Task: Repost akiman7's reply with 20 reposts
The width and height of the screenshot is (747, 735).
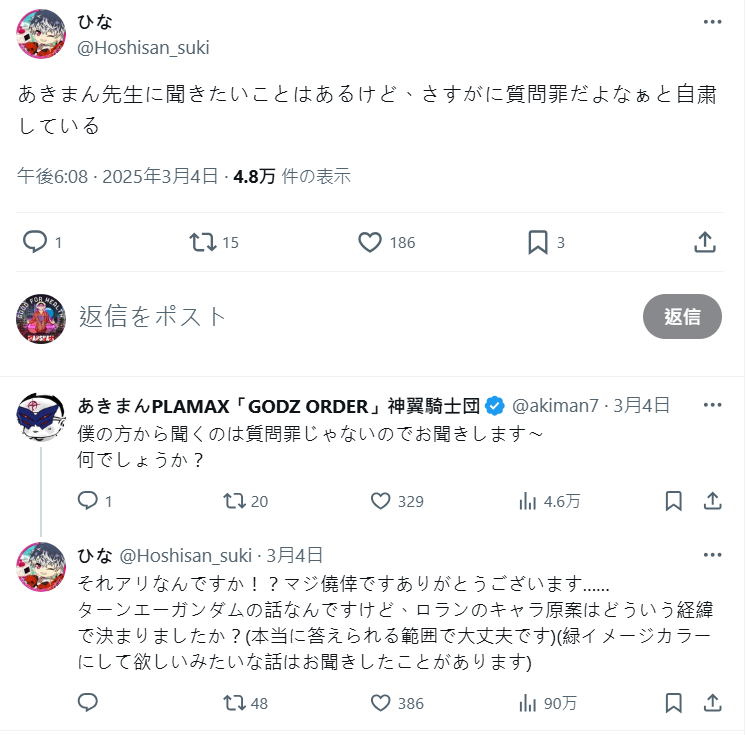Action: pos(234,501)
